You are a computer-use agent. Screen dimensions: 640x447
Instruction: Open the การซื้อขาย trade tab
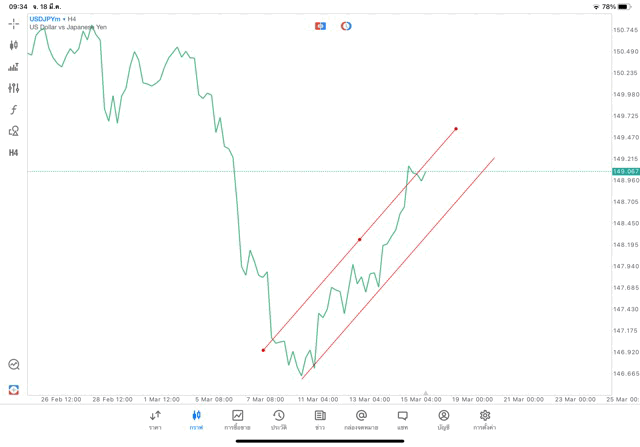(x=237, y=420)
